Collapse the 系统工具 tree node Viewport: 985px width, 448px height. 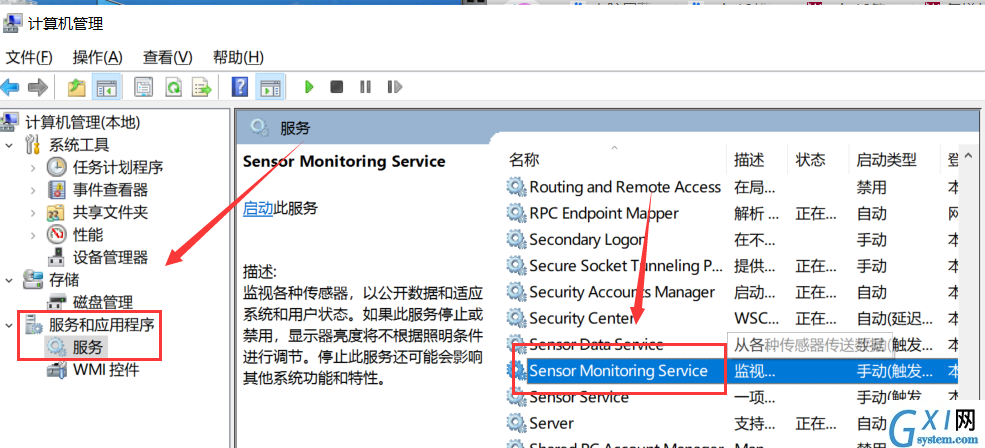(9, 145)
